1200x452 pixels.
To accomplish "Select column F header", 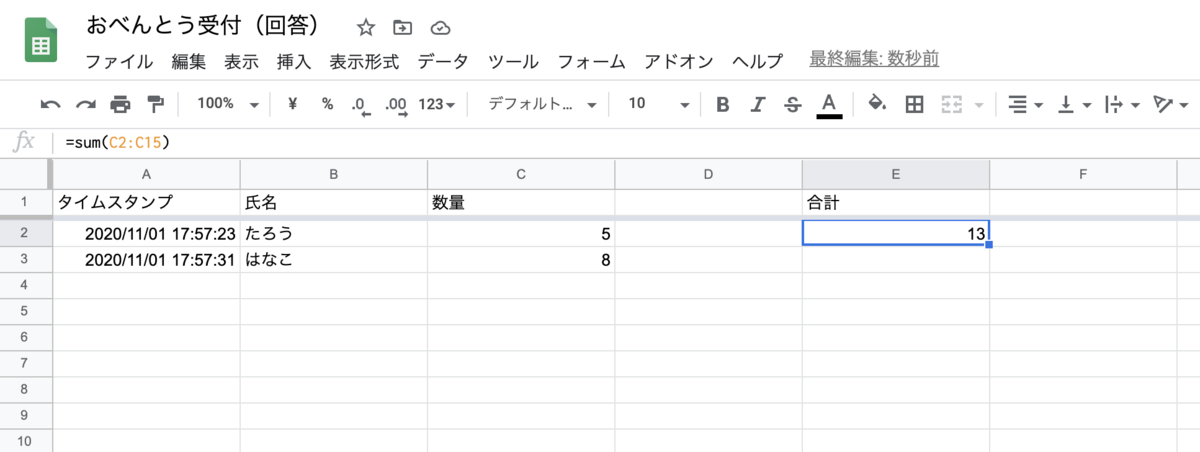I will [1083, 175].
